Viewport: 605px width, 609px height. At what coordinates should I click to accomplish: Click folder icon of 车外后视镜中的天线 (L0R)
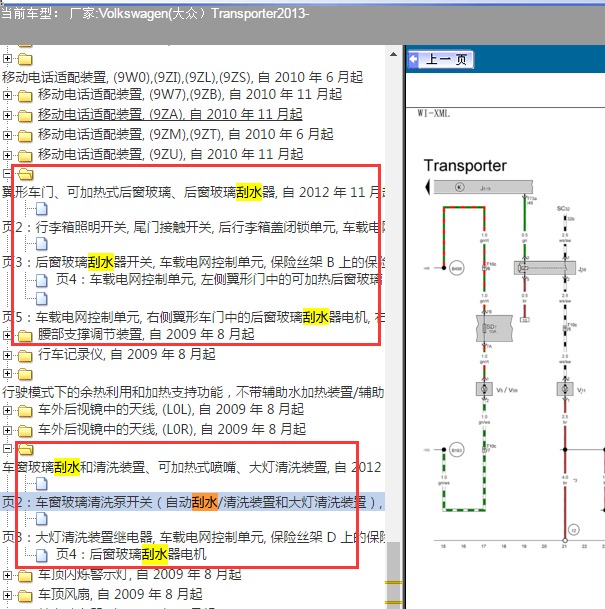pos(25,431)
